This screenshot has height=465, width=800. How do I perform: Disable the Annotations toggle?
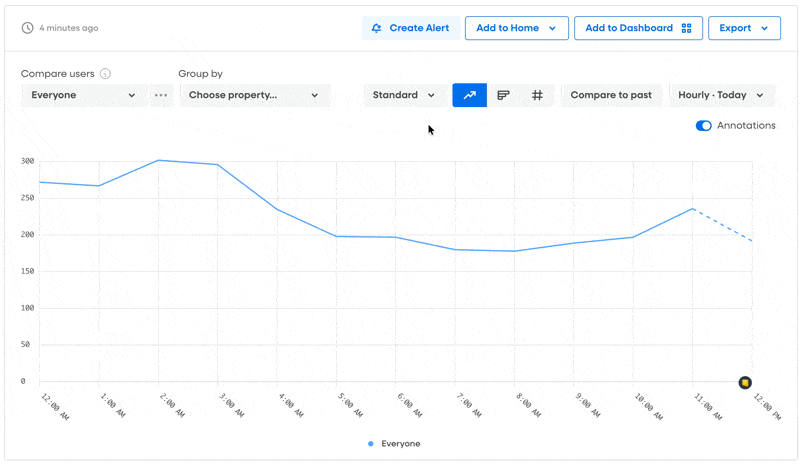tap(703, 126)
